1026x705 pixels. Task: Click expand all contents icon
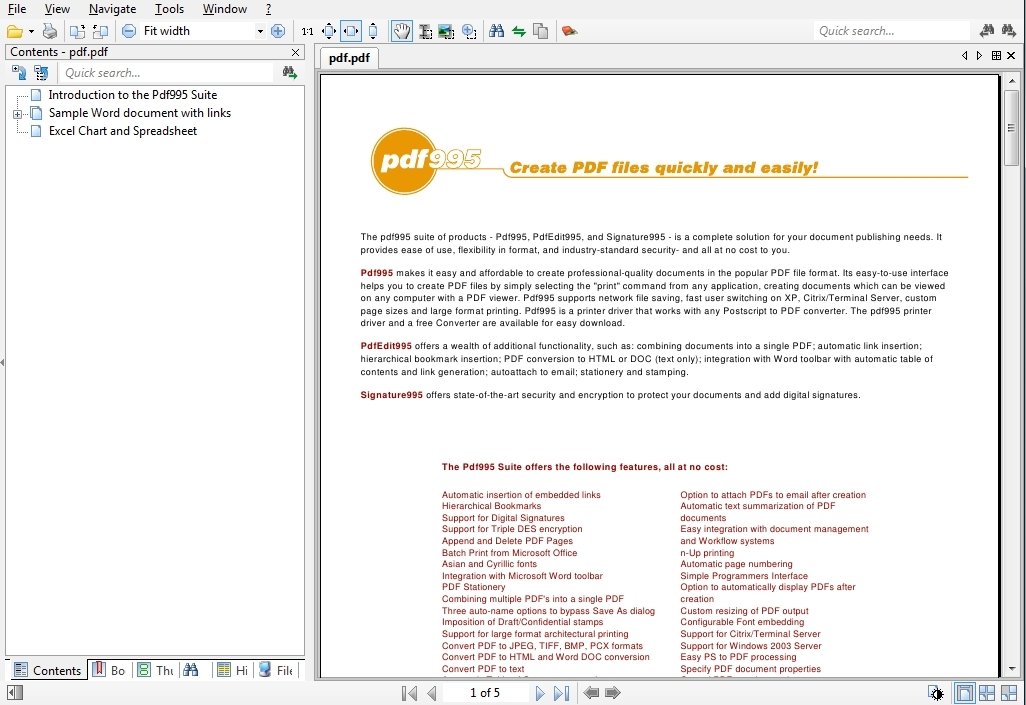(19, 73)
